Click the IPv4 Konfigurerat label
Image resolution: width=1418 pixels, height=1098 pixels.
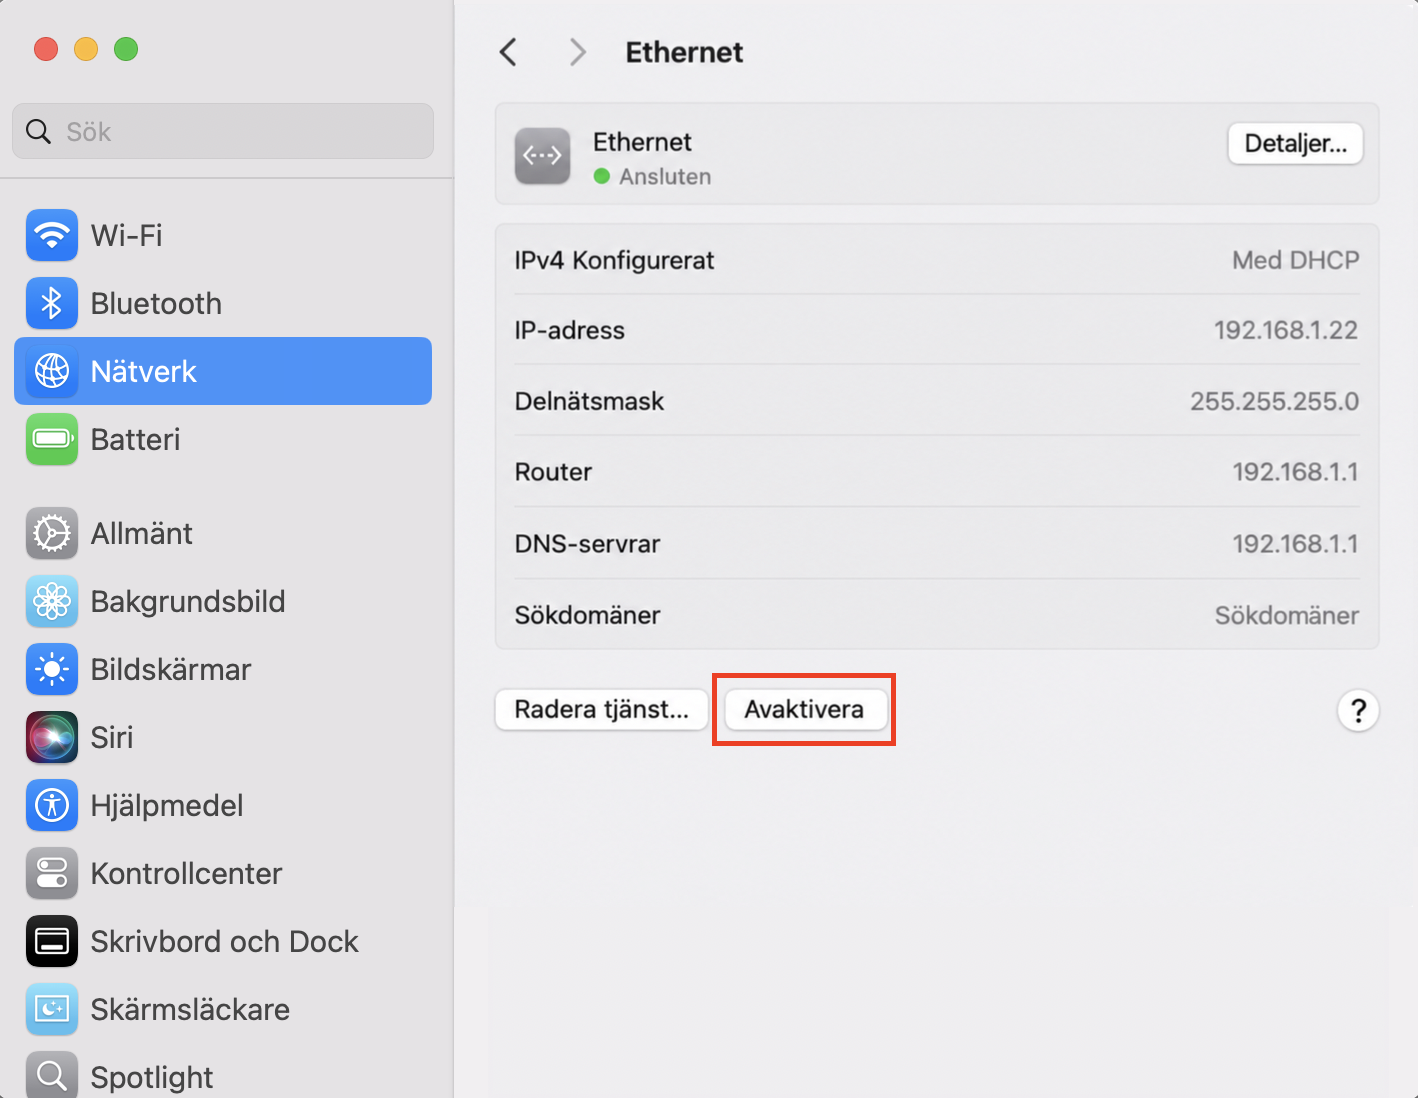point(614,260)
